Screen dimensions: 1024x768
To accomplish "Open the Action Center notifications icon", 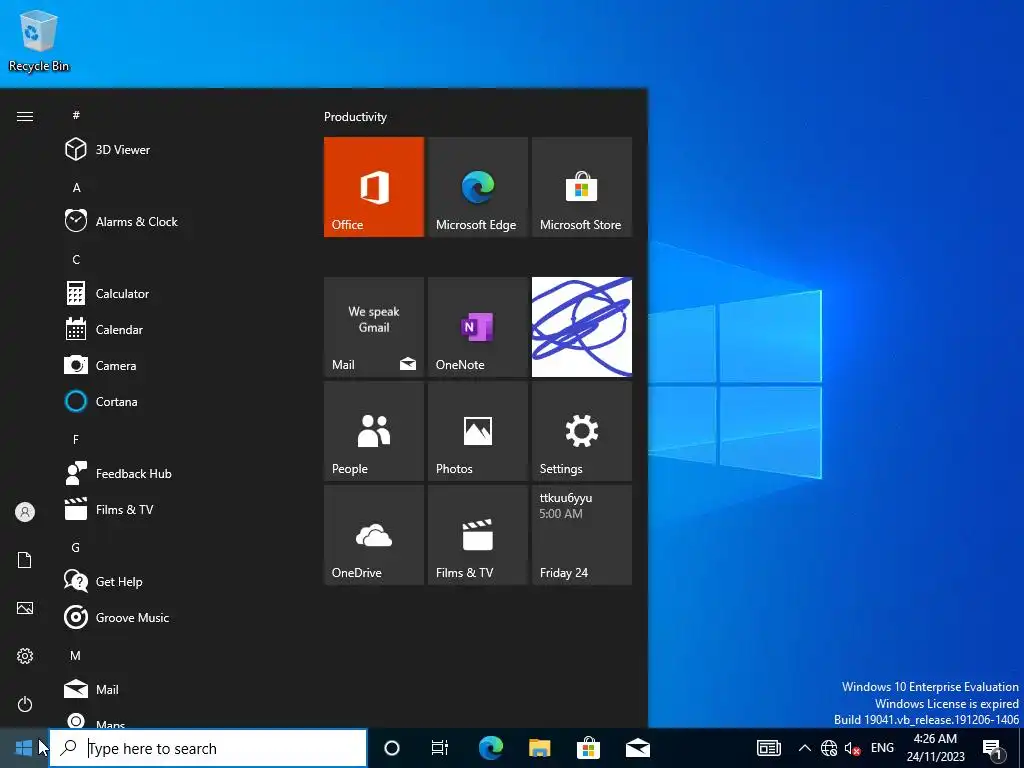I will 992,748.
